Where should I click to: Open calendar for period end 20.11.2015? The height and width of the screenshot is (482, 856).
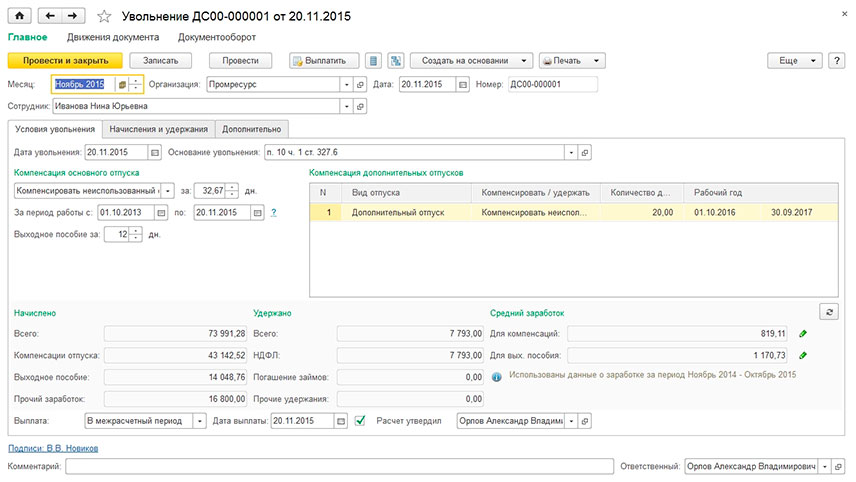click(258, 212)
